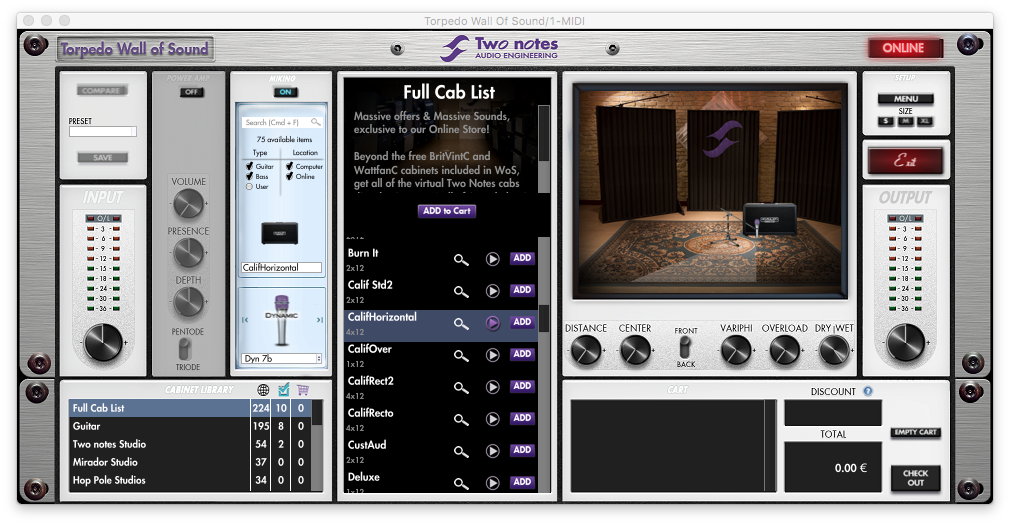Toggle the Online location checkbox
1010x525 pixels.
pos(289,177)
